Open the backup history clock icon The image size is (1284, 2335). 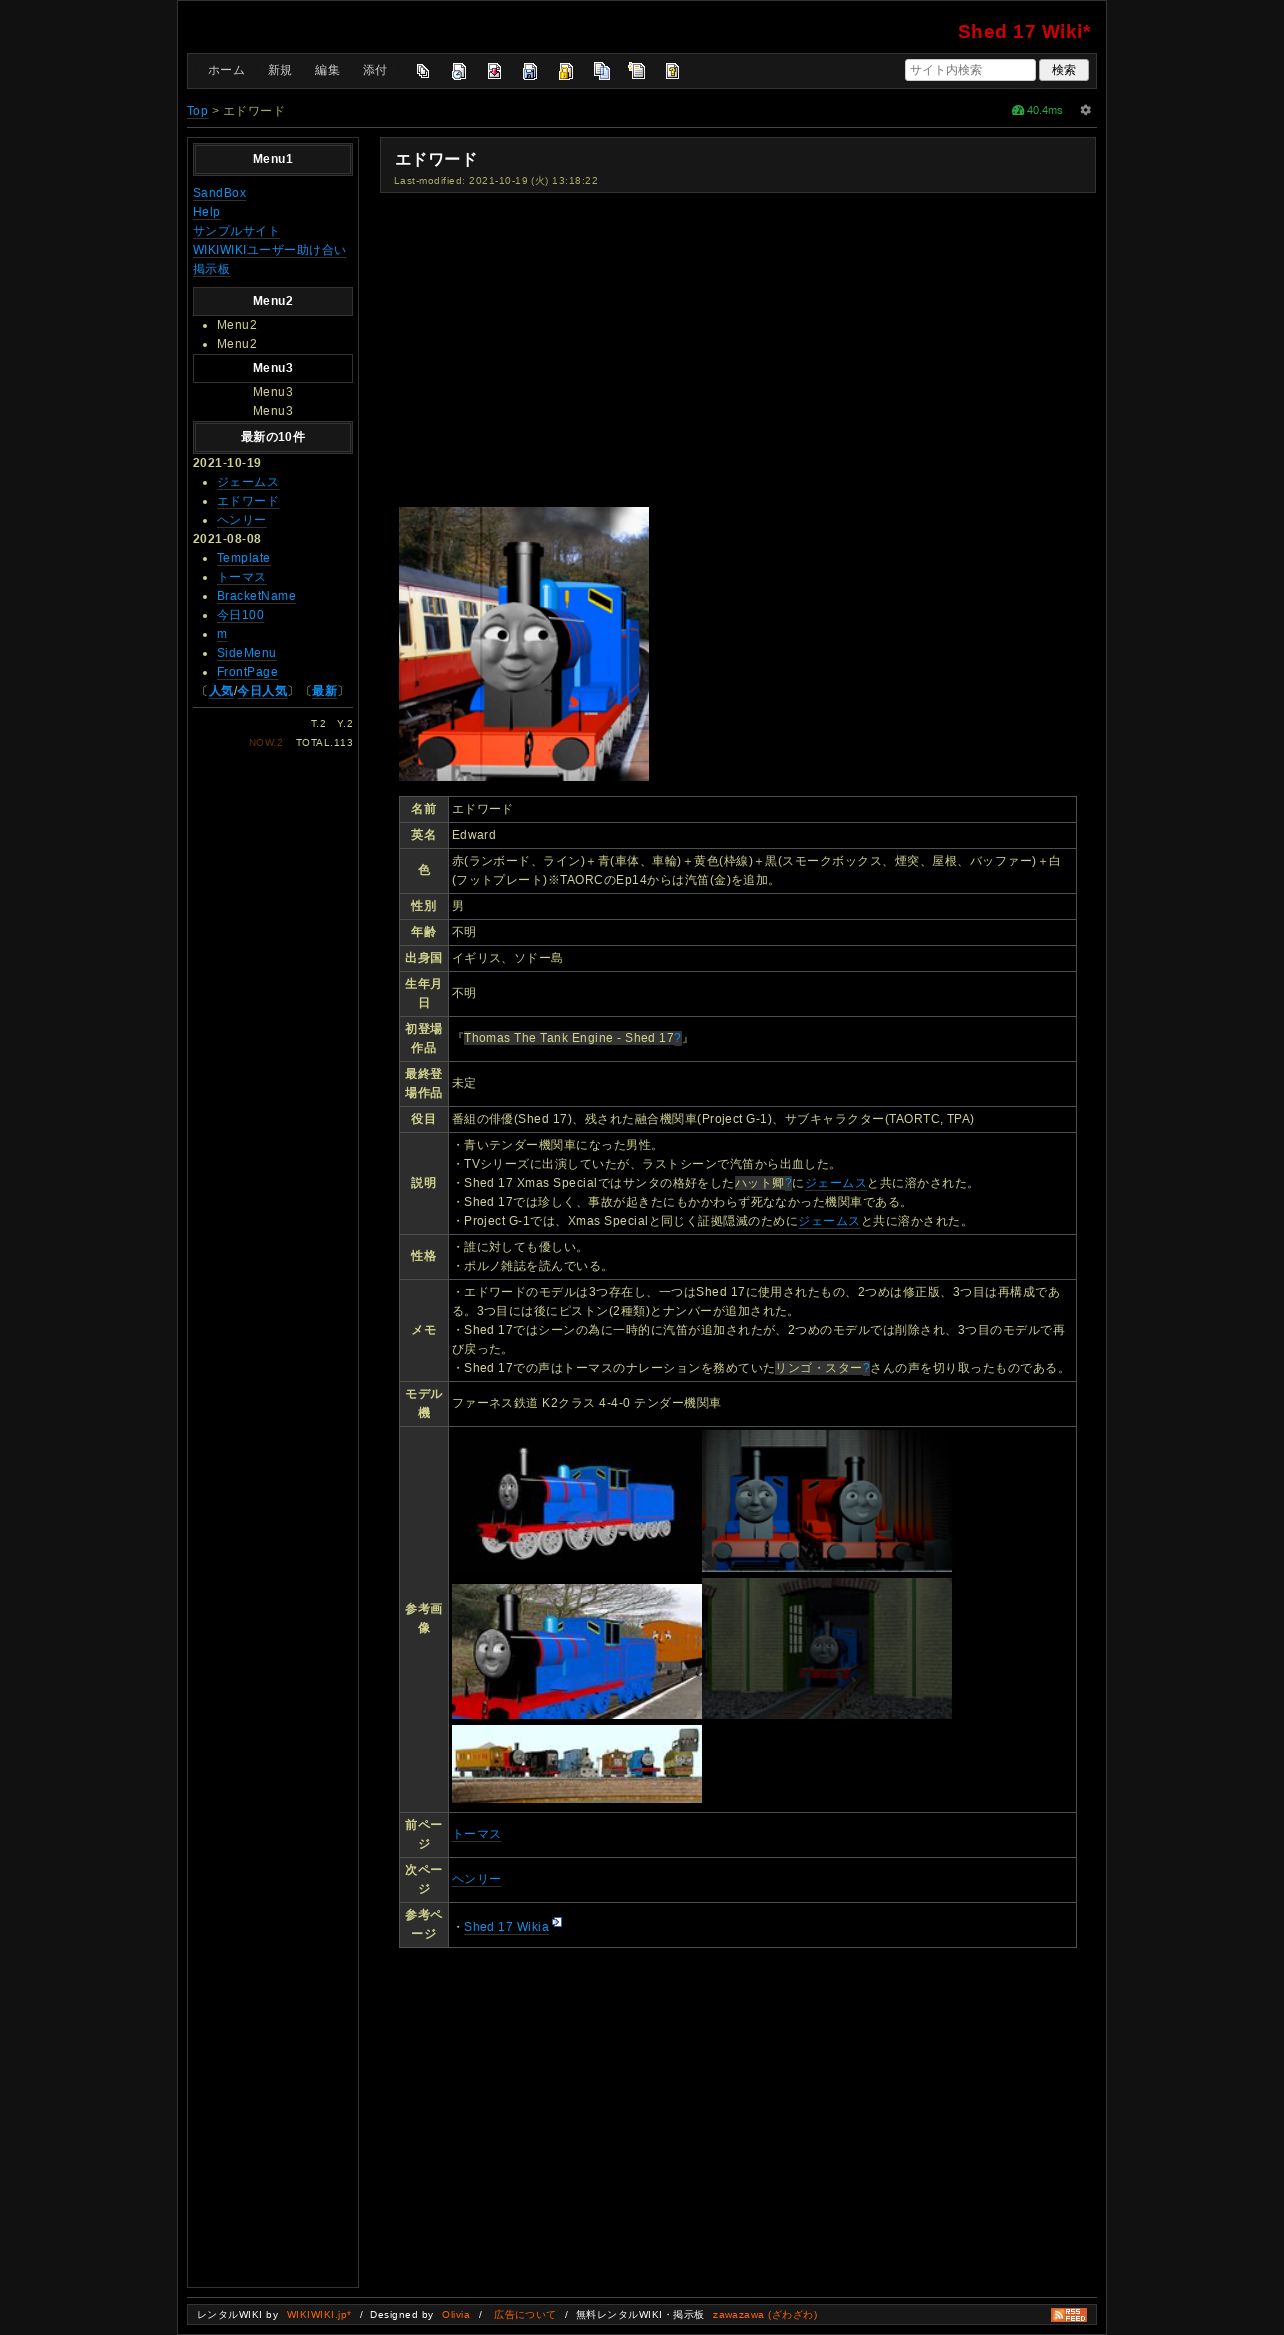[x=459, y=71]
